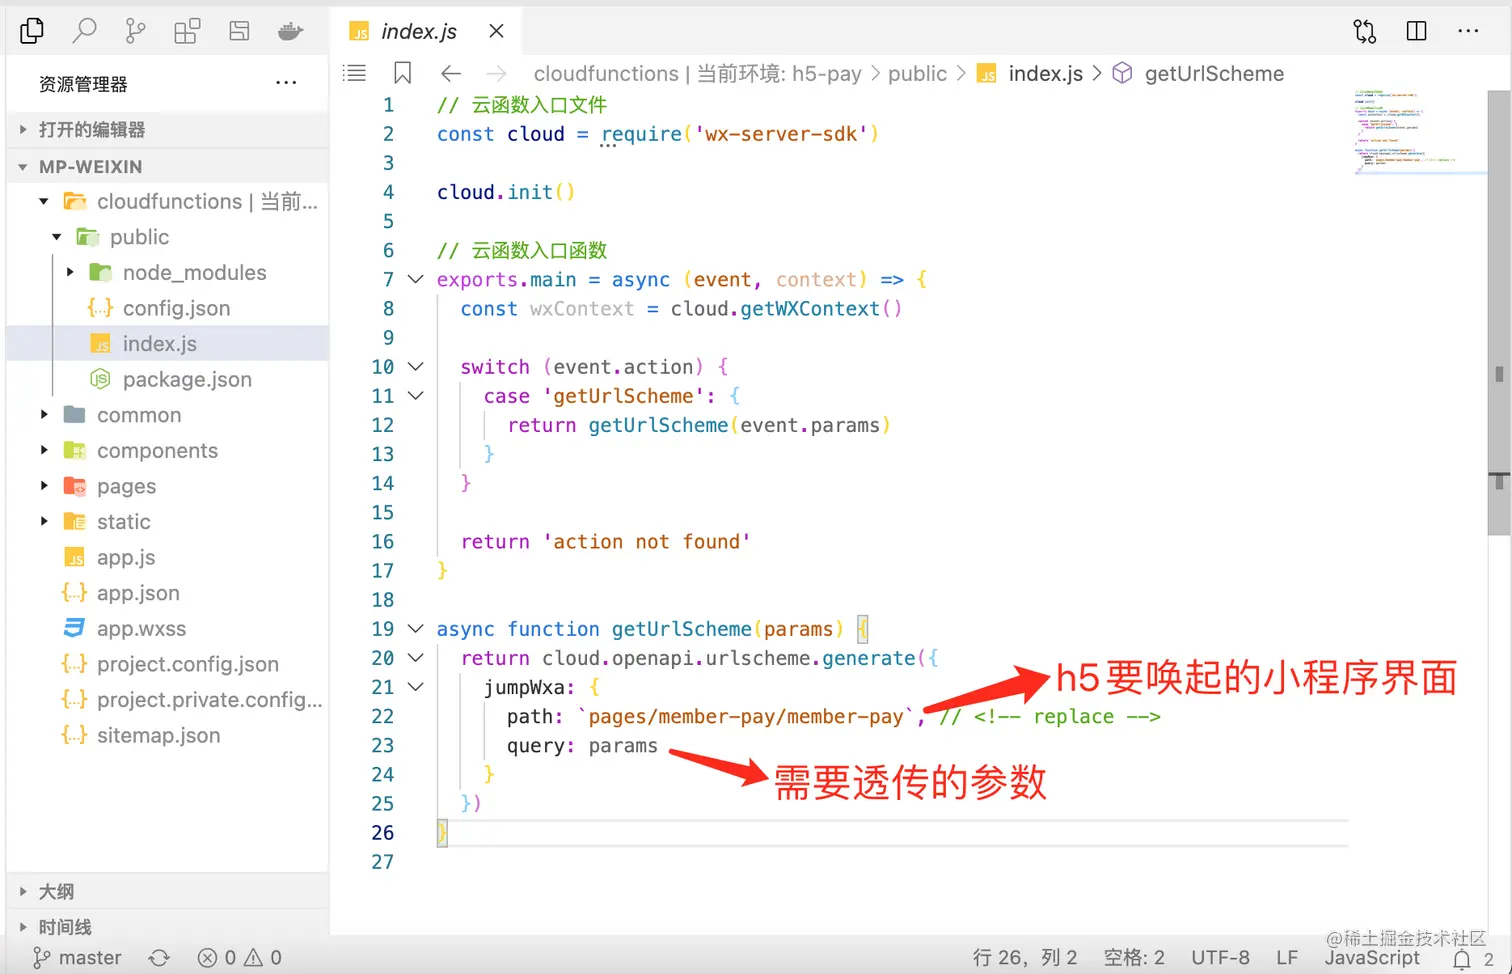Open app.wxss in the file tree

coord(168,628)
